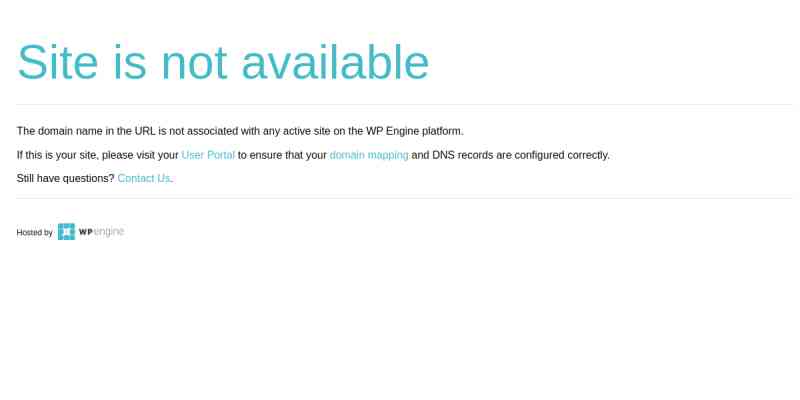The image size is (800, 400).
Task: Click the horizontal divider below the heading
Action: coord(404,105)
